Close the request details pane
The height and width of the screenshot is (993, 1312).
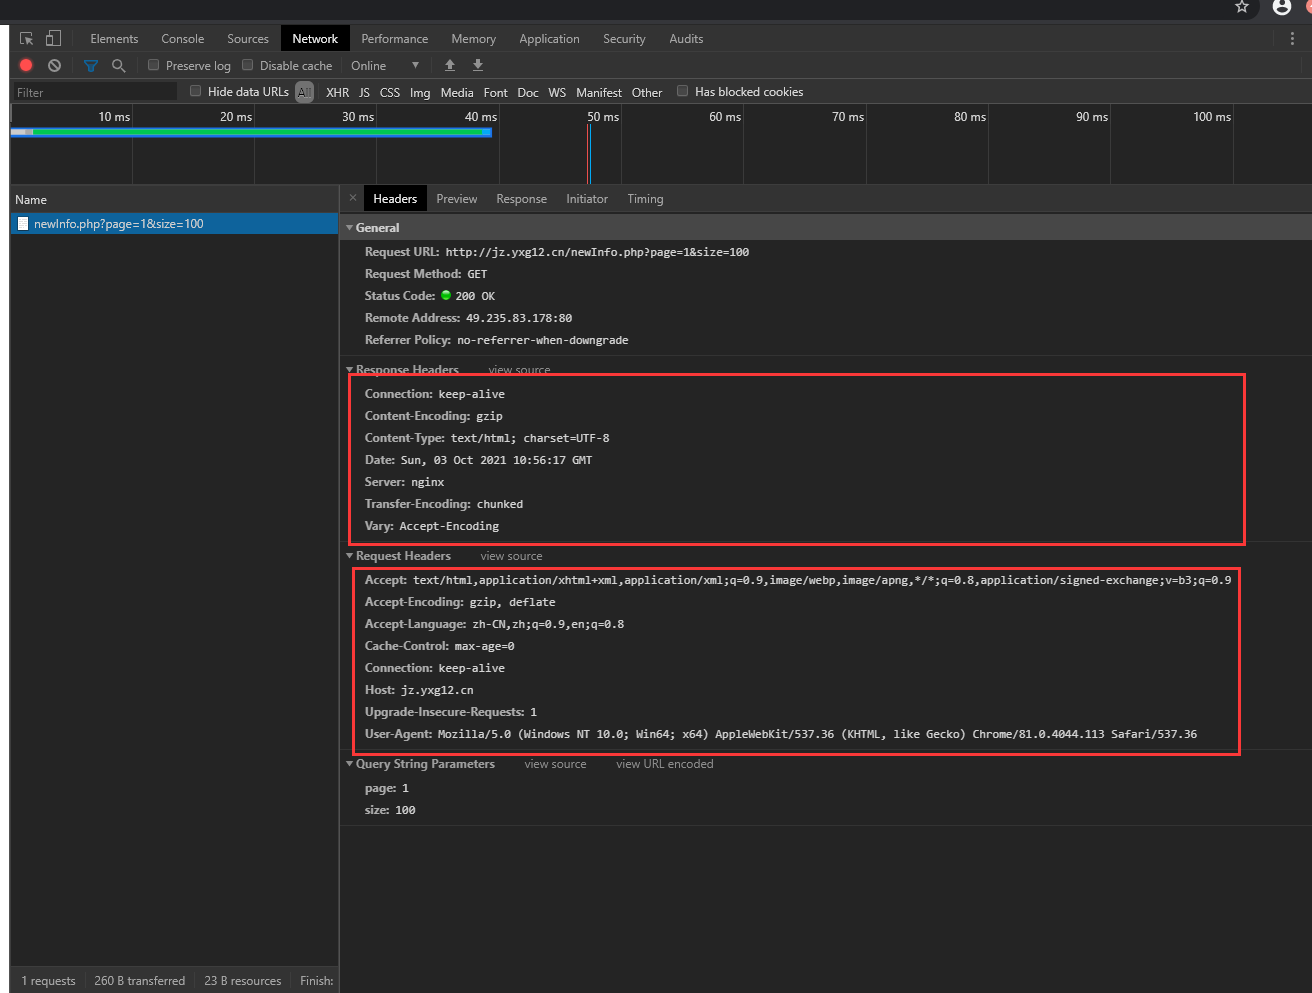[x=353, y=198]
